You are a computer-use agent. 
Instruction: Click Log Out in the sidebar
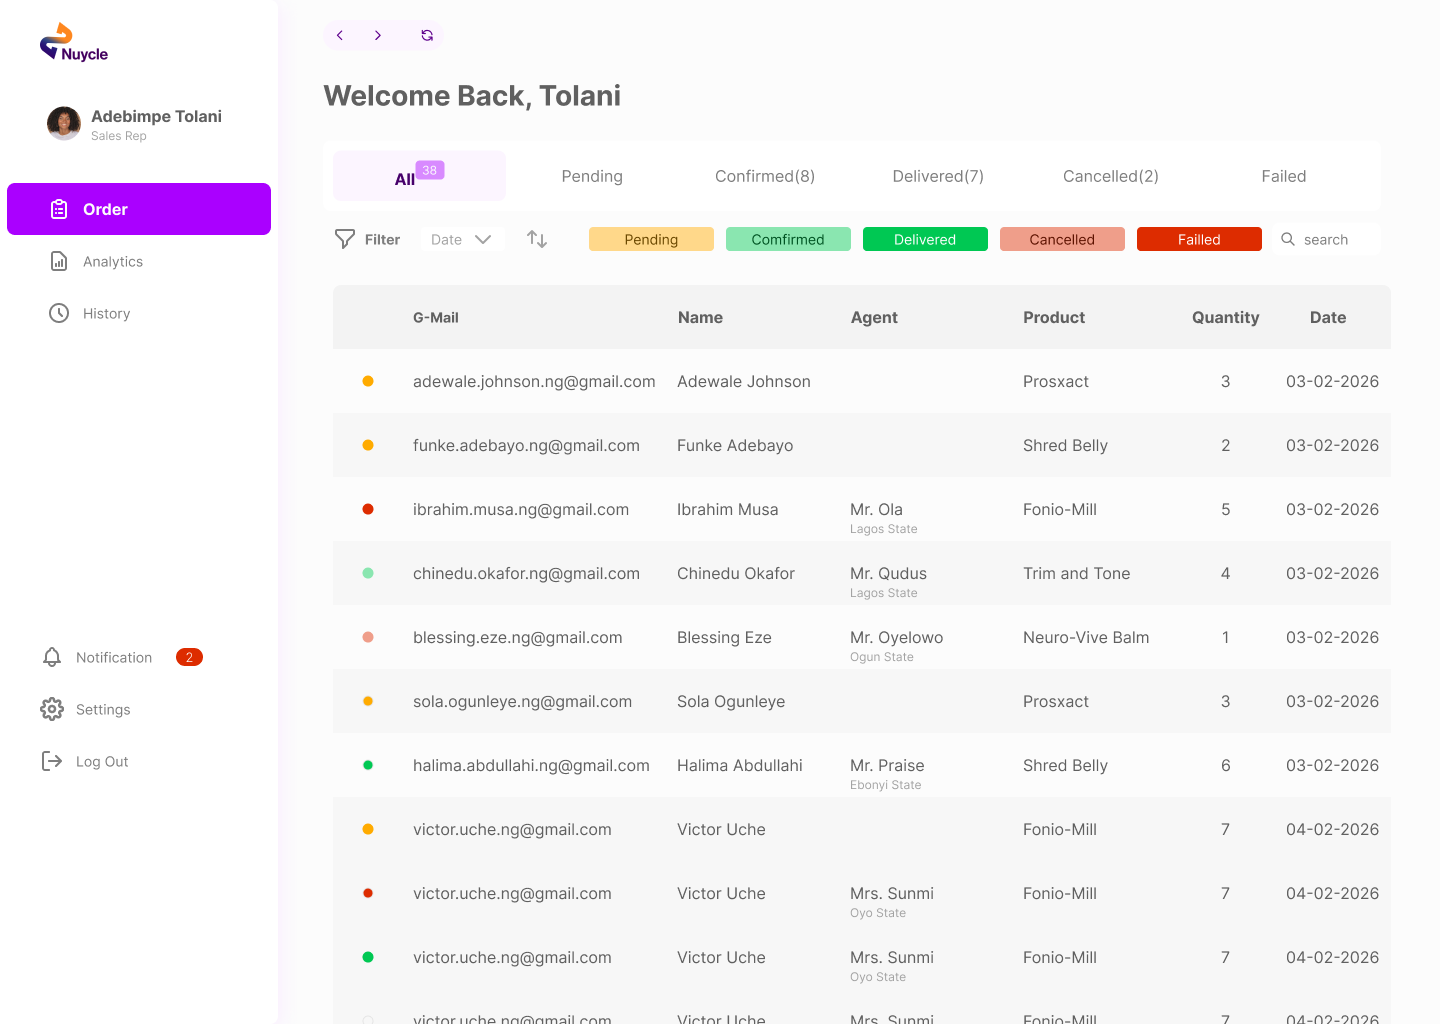coord(102,761)
